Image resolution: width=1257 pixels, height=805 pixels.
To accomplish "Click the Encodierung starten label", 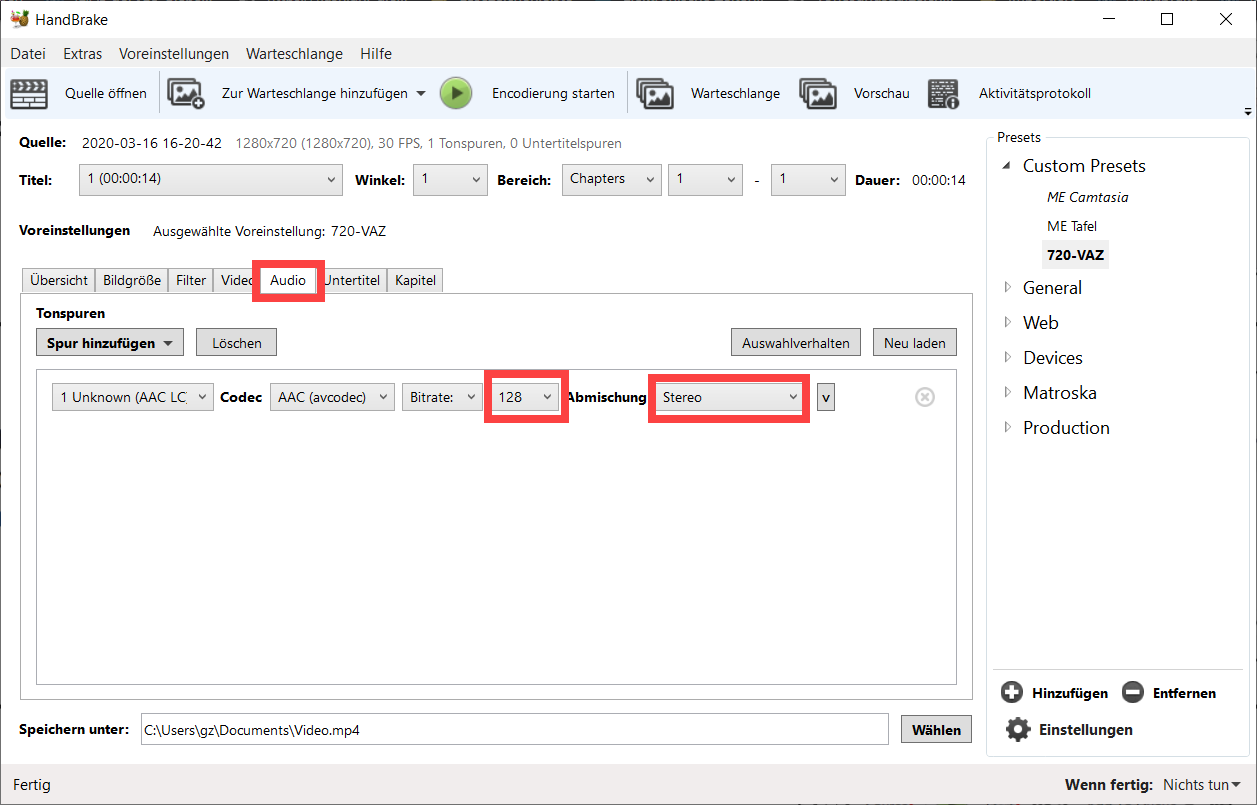I will pyautogui.click(x=553, y=93).
